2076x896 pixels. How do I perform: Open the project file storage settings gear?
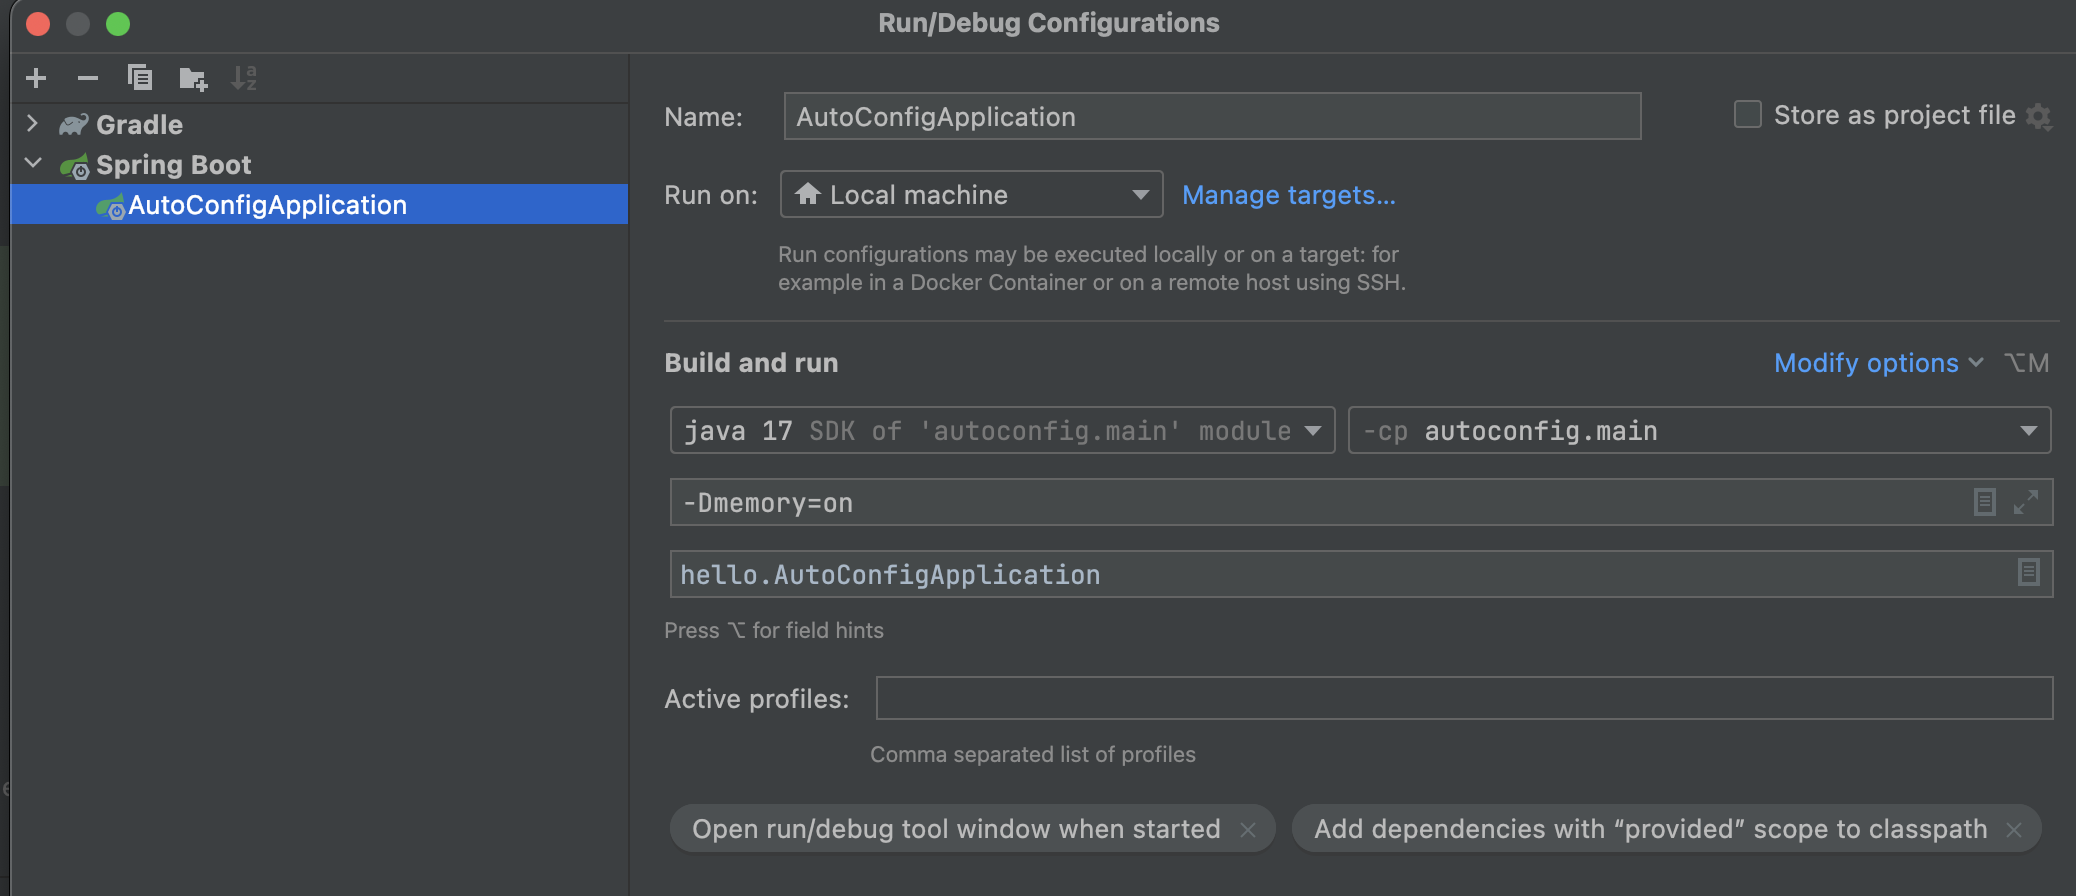pyautogui.click(x=2039, y=117)
